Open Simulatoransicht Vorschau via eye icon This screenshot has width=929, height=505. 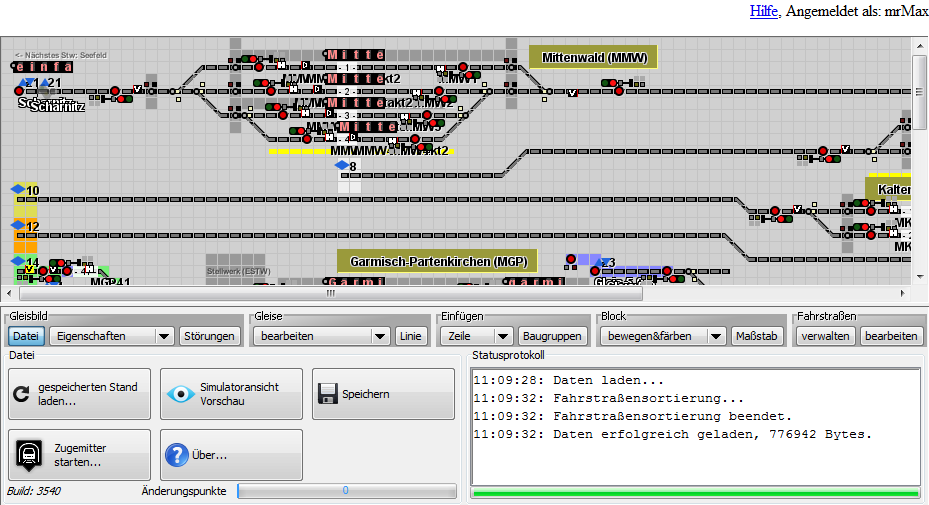click(x=181, y=394)
